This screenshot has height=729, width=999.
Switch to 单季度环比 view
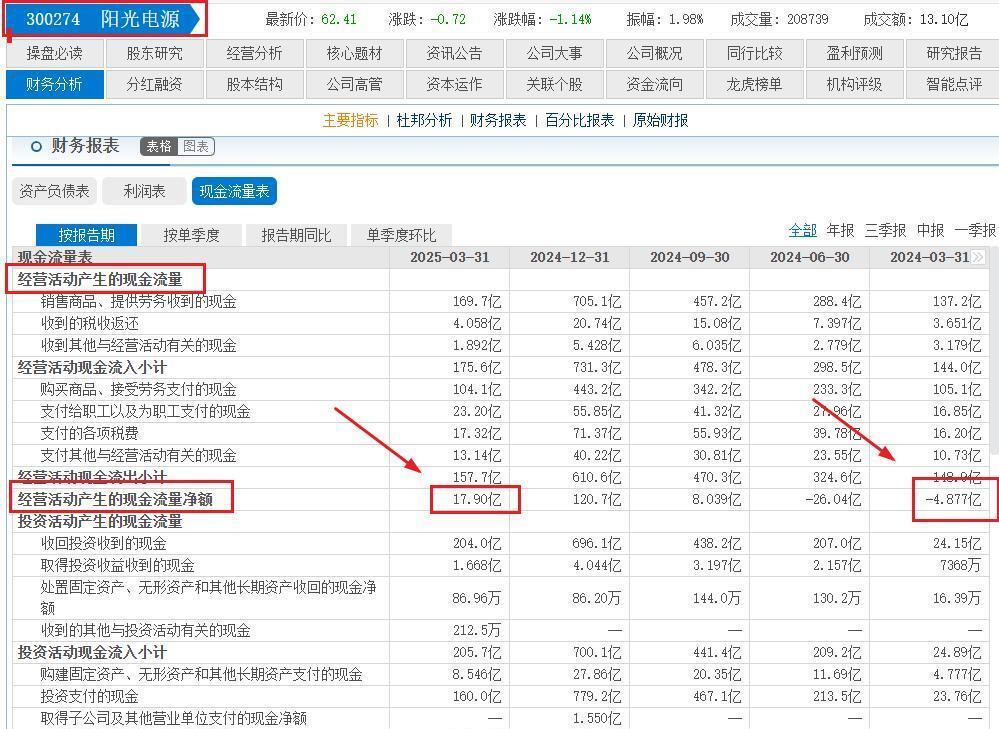pos(401,235)
